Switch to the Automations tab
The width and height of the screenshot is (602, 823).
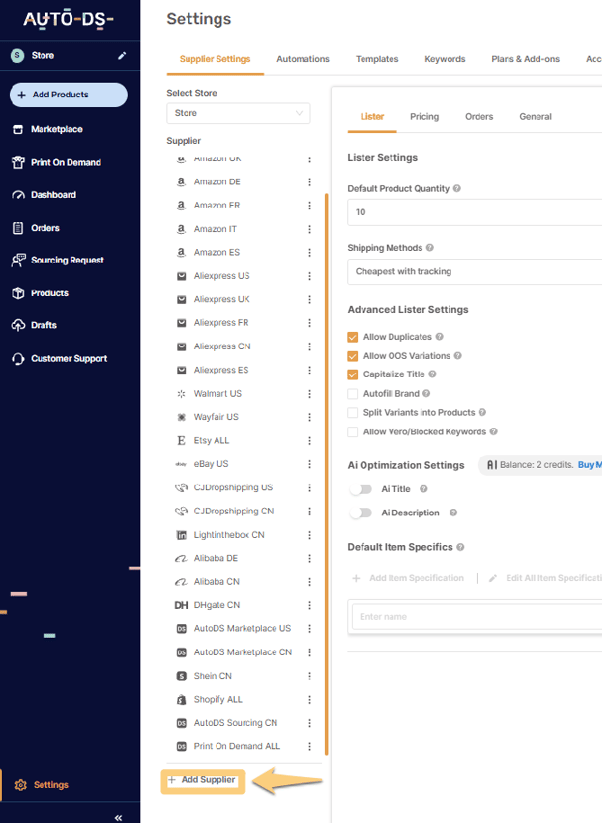tap(303, 59)
